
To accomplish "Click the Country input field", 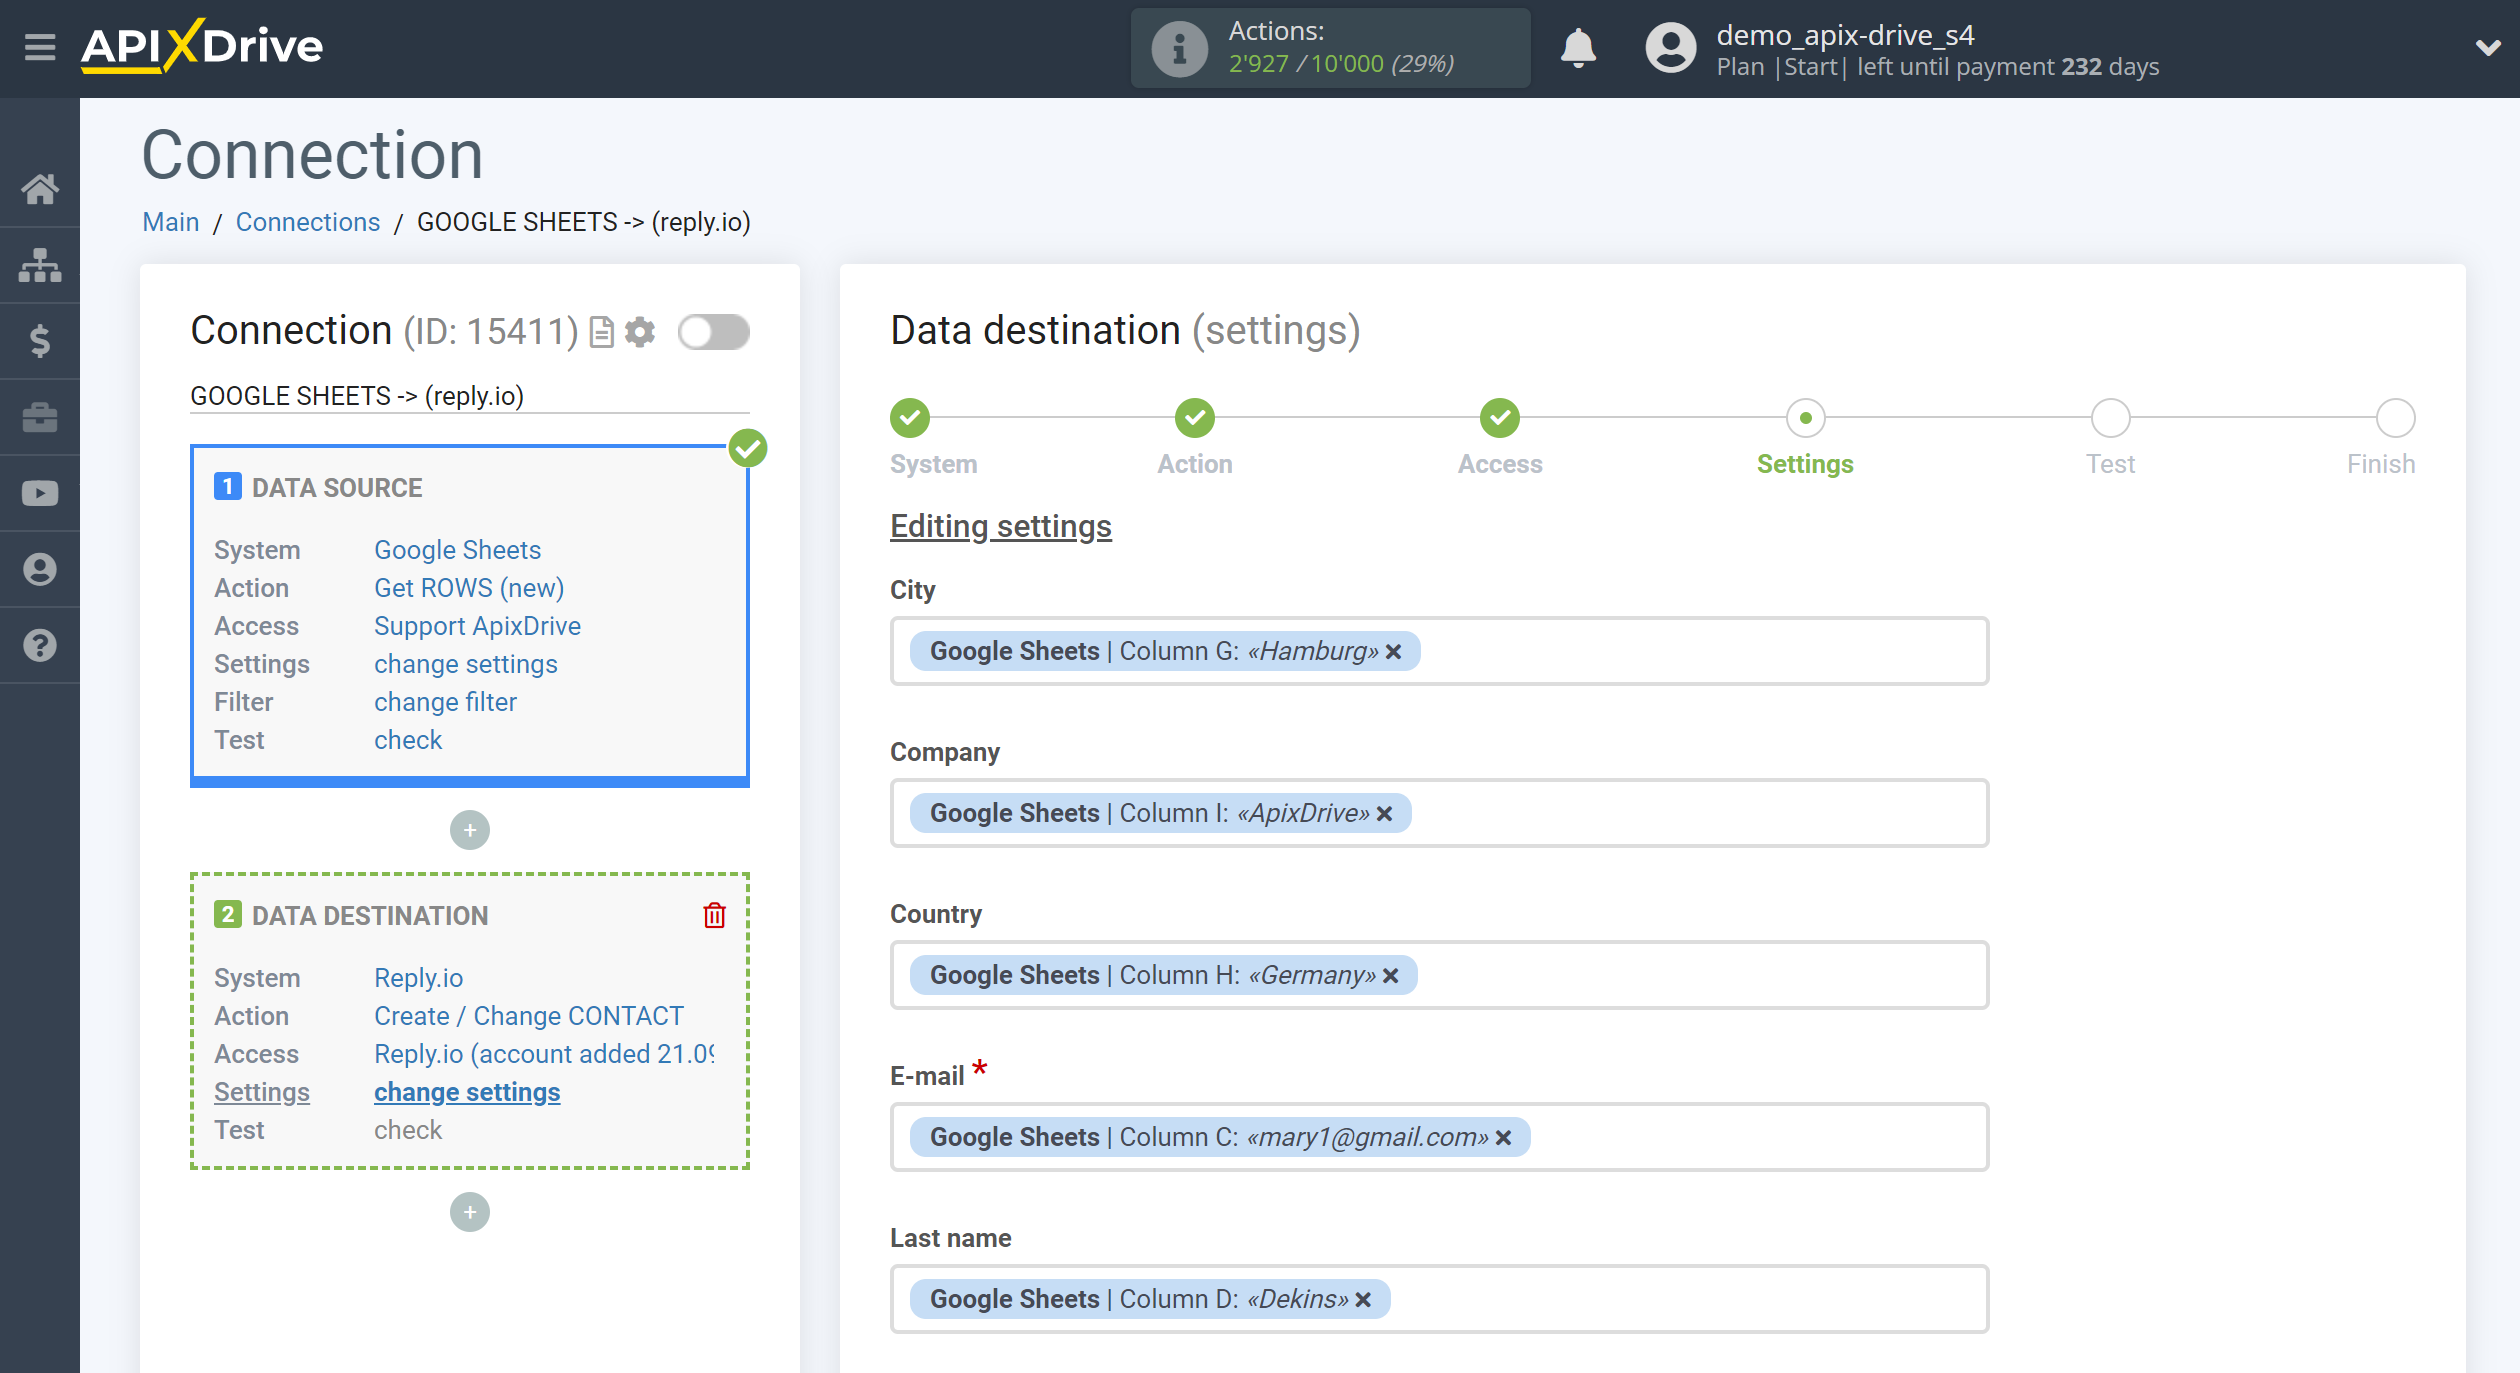I will click(1439, 975).
